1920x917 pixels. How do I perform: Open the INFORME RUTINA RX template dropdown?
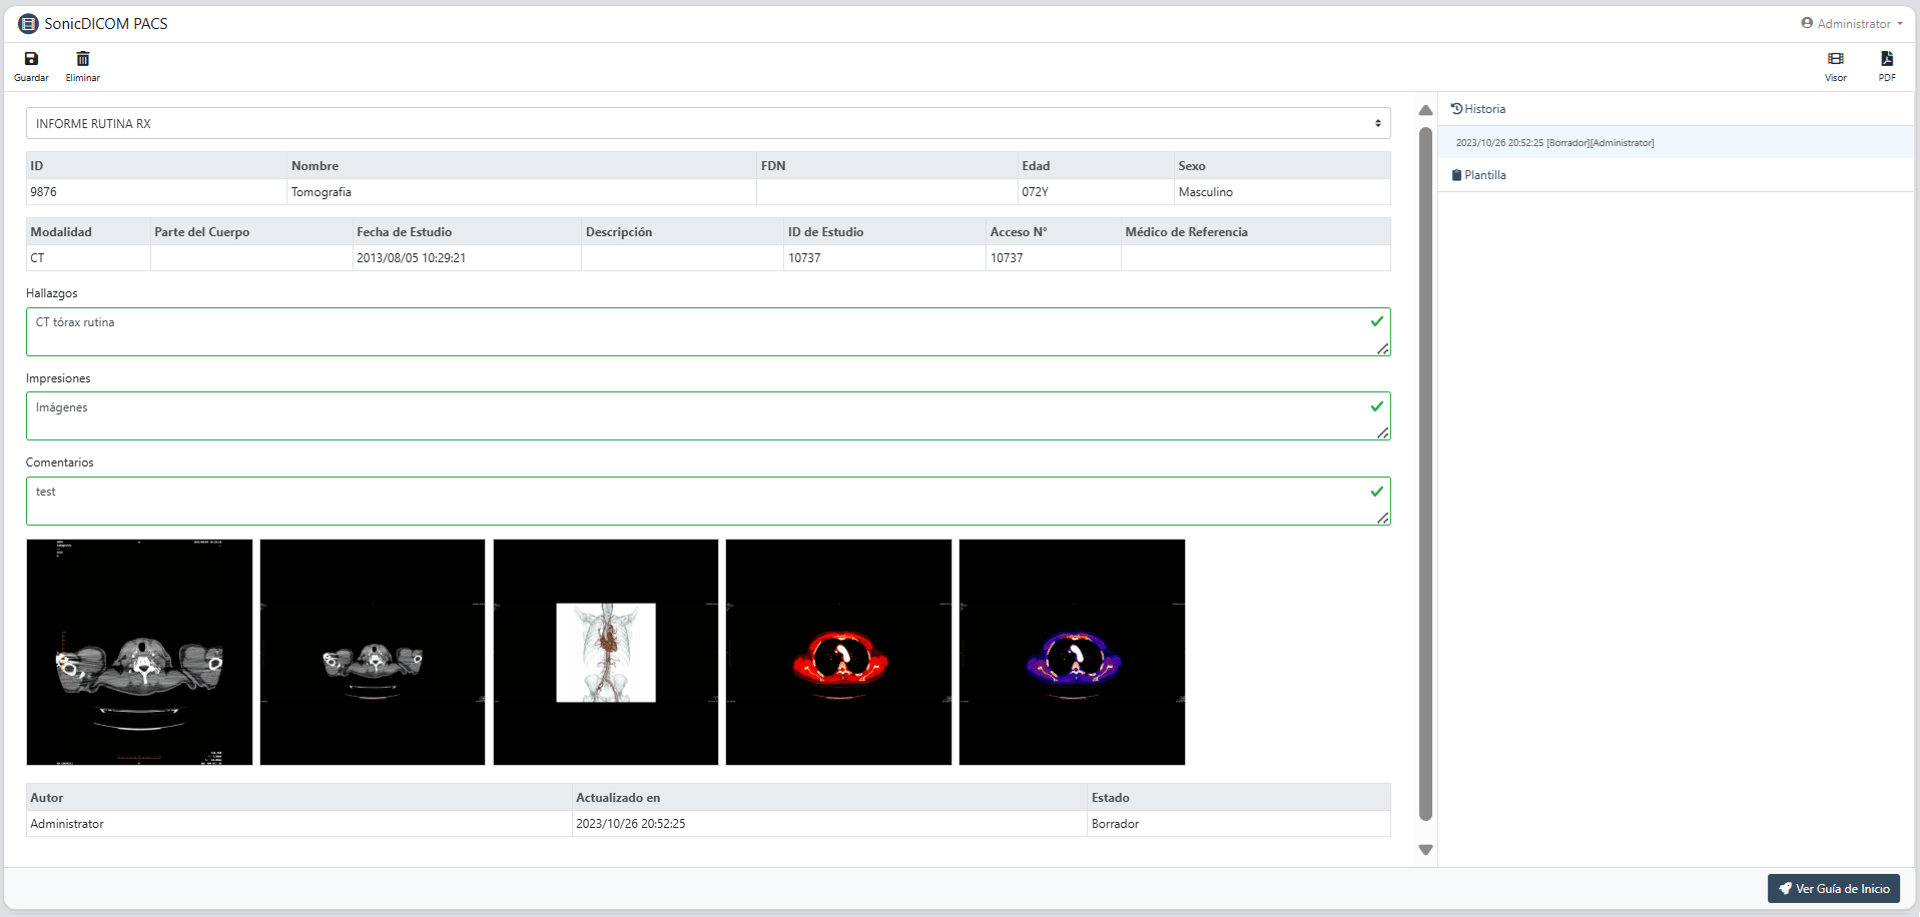tap(708, 124)
